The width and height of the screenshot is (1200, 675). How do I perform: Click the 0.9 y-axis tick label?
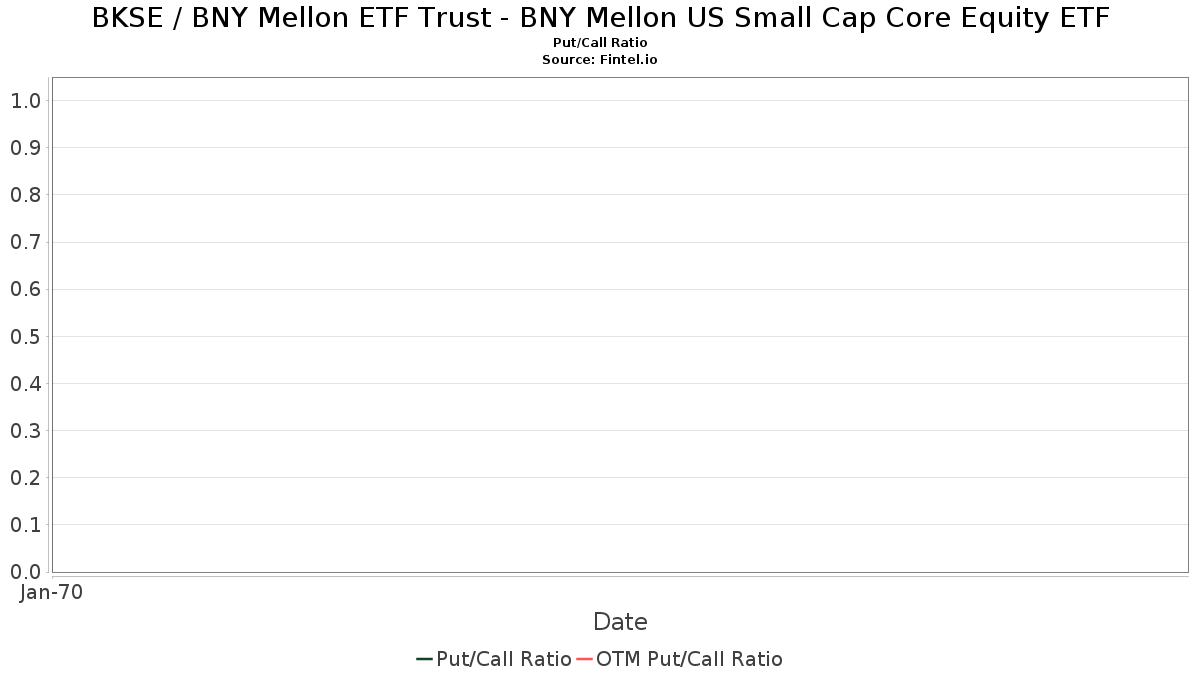click(25, 148)
